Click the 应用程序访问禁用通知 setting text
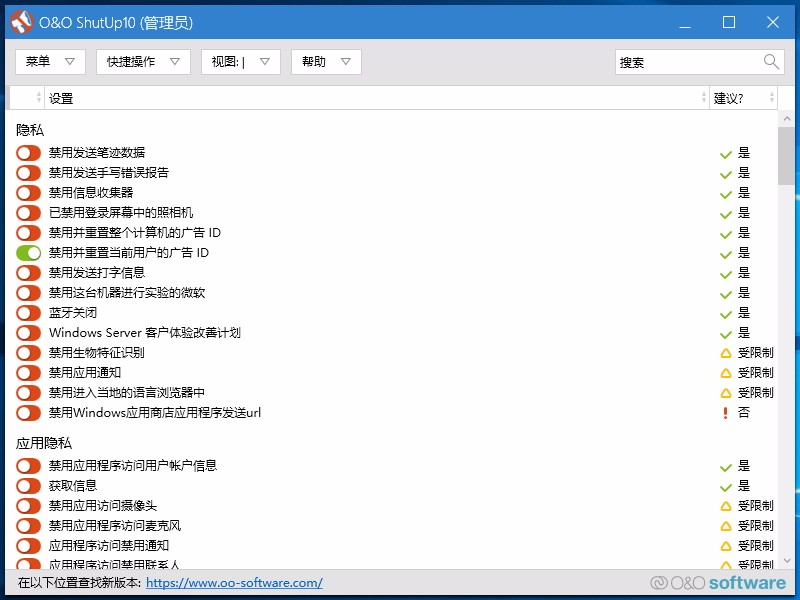 tap(109, 545)
